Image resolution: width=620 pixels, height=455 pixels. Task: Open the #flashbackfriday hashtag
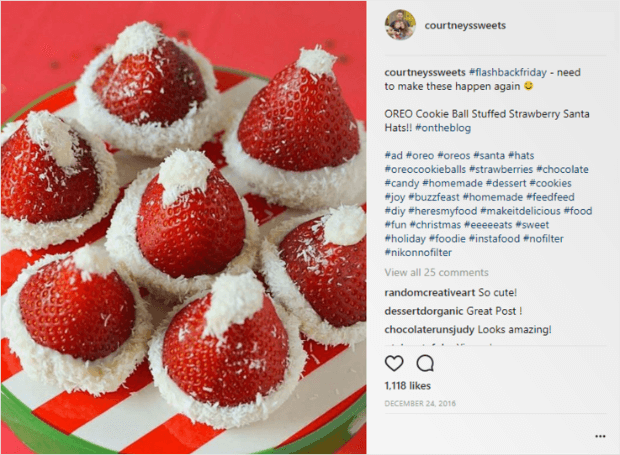(x=508, y=72)
